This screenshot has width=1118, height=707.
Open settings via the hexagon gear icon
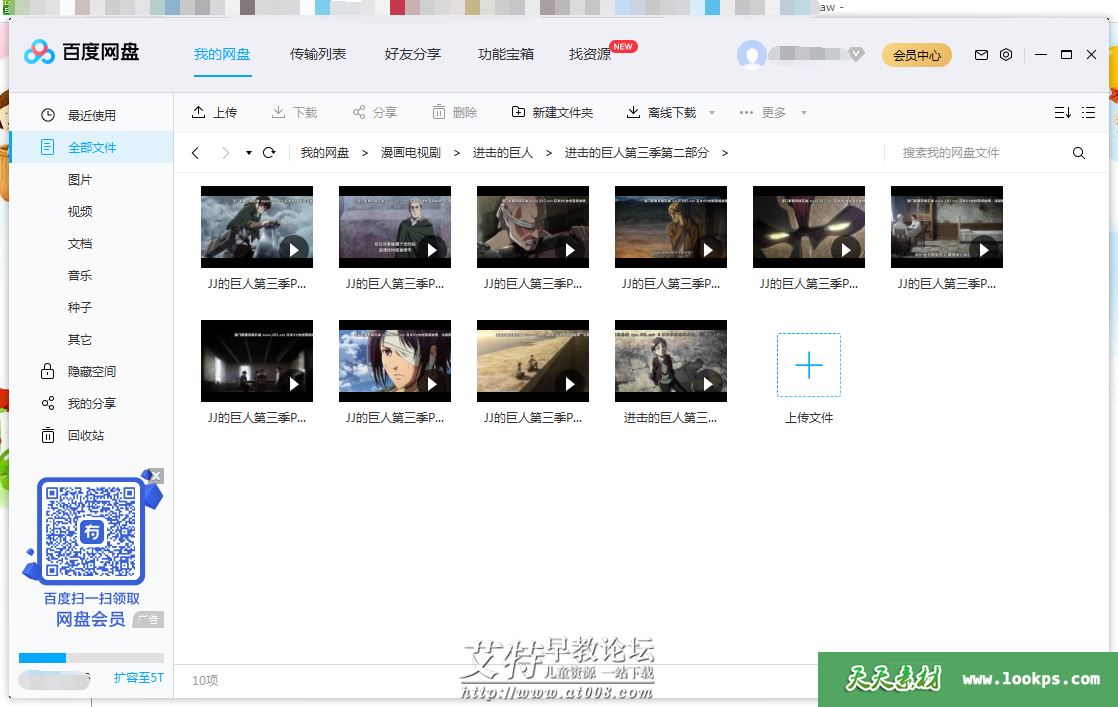pyautogui.click(x=1006, y=55)
